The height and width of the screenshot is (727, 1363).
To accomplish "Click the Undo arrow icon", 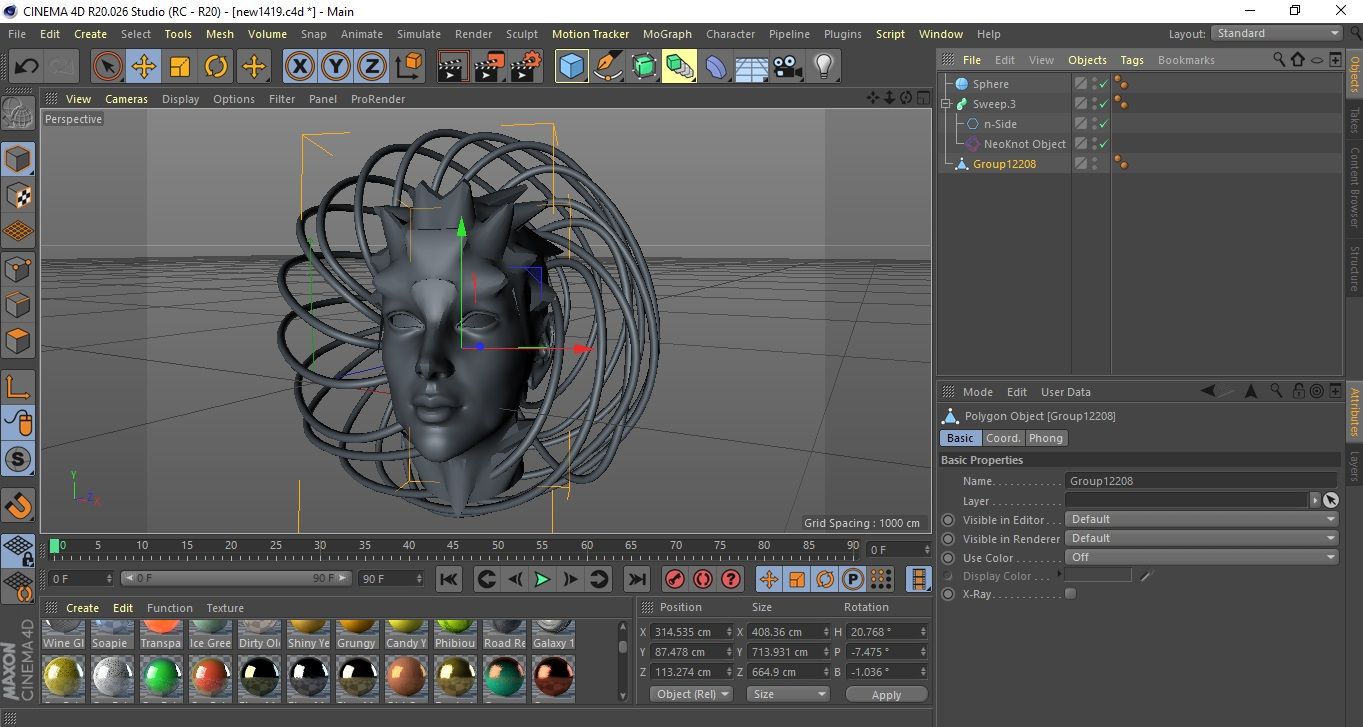I will click(26, 67).
